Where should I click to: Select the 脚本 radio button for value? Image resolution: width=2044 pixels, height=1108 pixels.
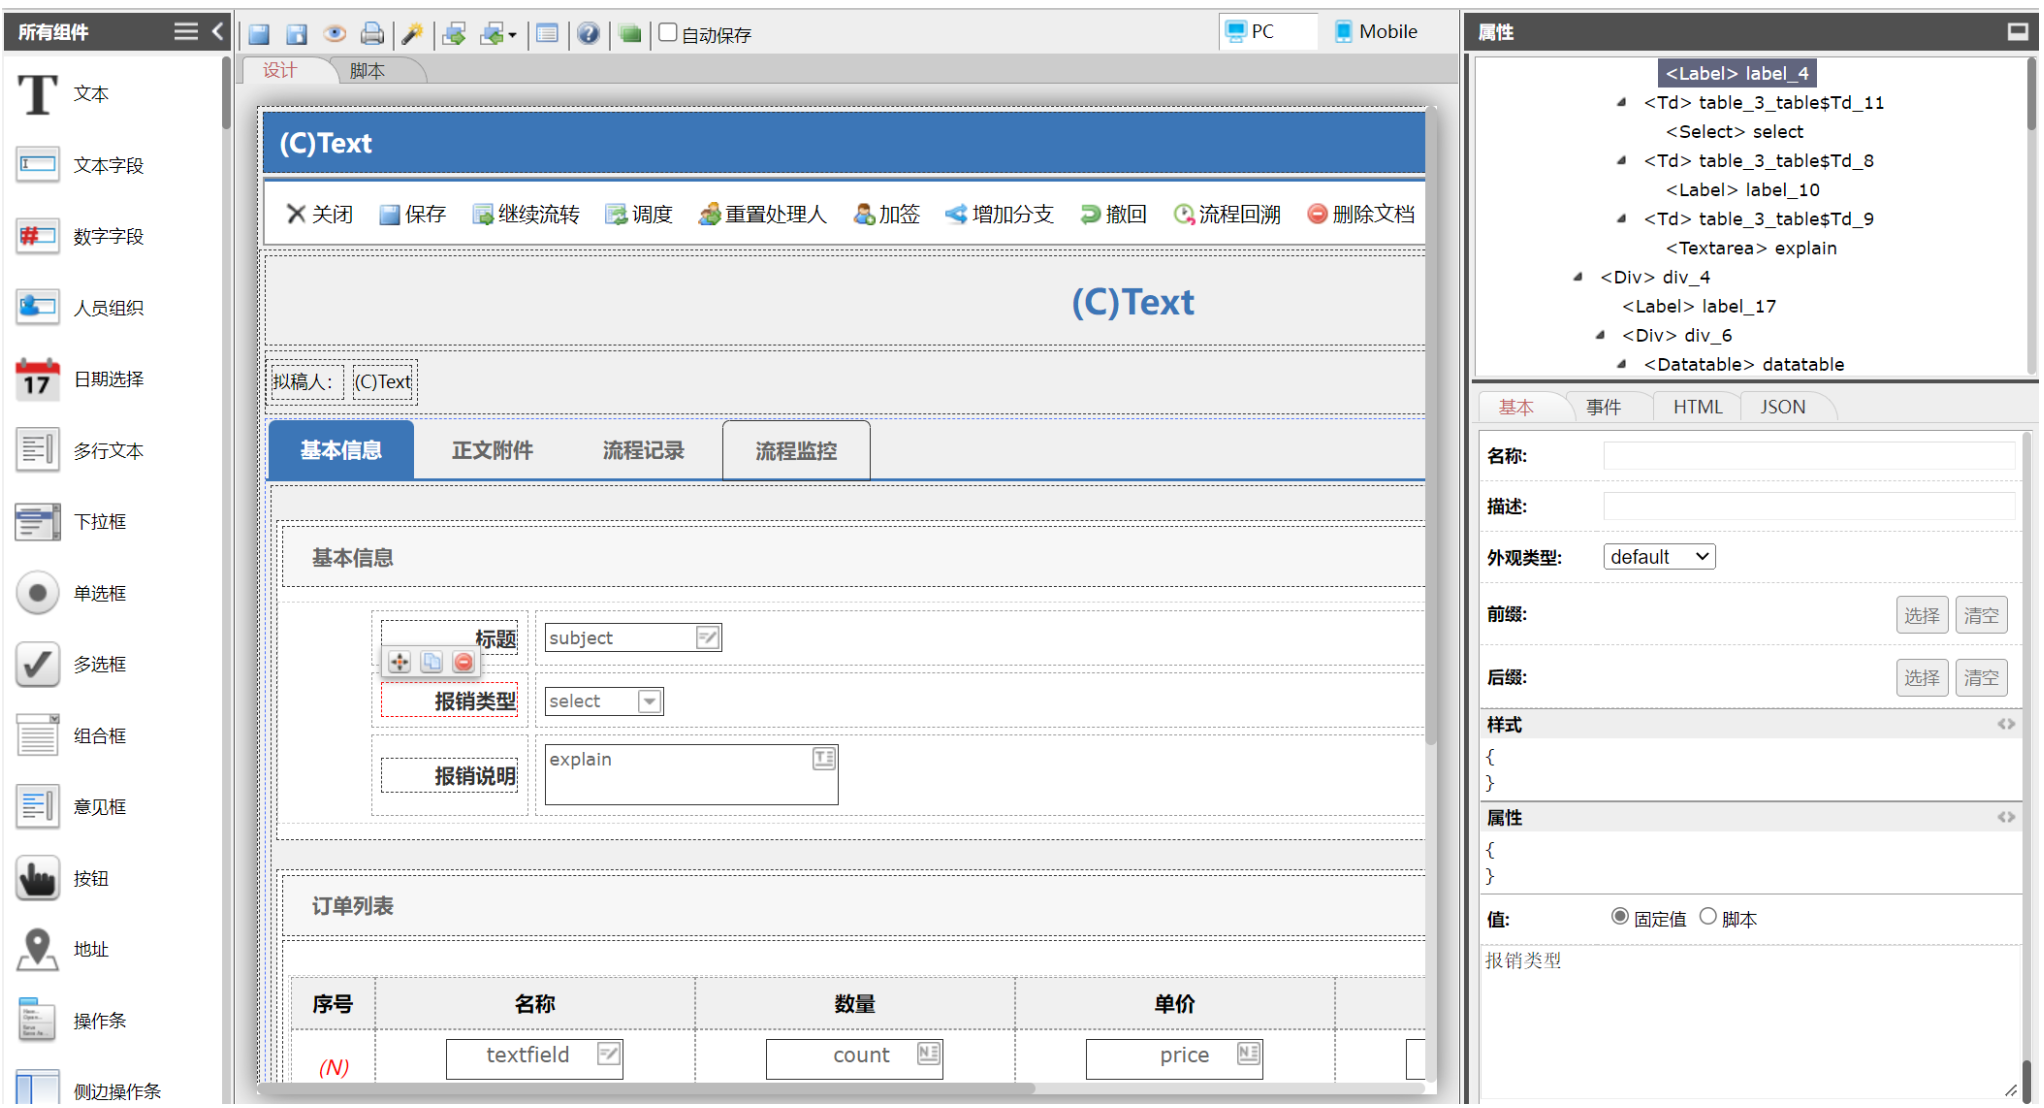point(1708,917)
